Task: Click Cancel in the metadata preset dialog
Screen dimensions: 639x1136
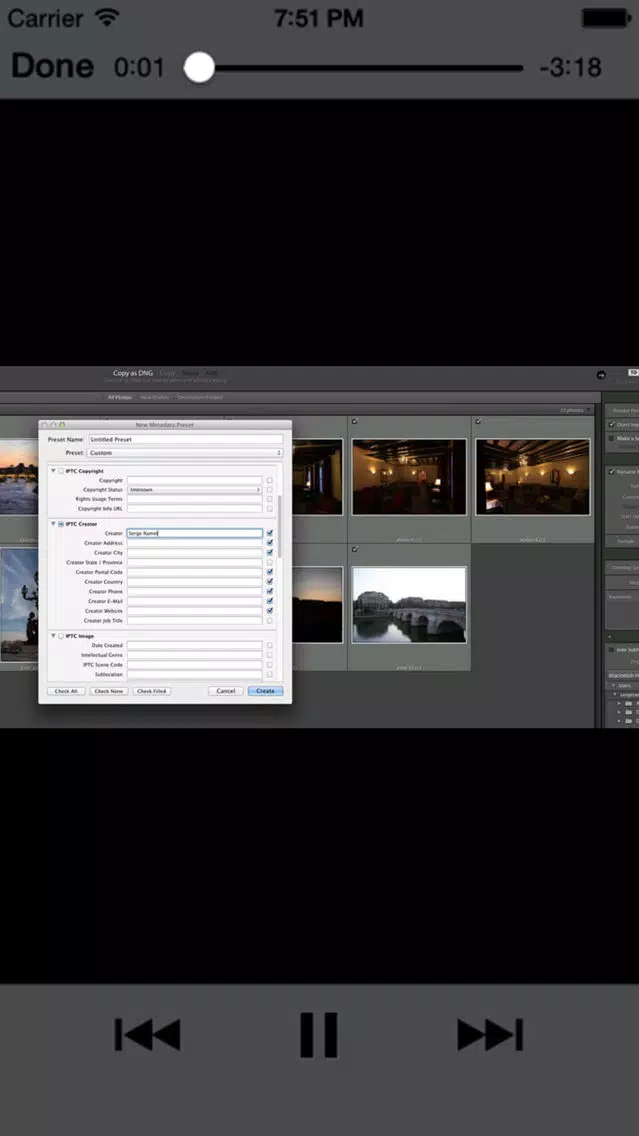Action: (225, 691)
